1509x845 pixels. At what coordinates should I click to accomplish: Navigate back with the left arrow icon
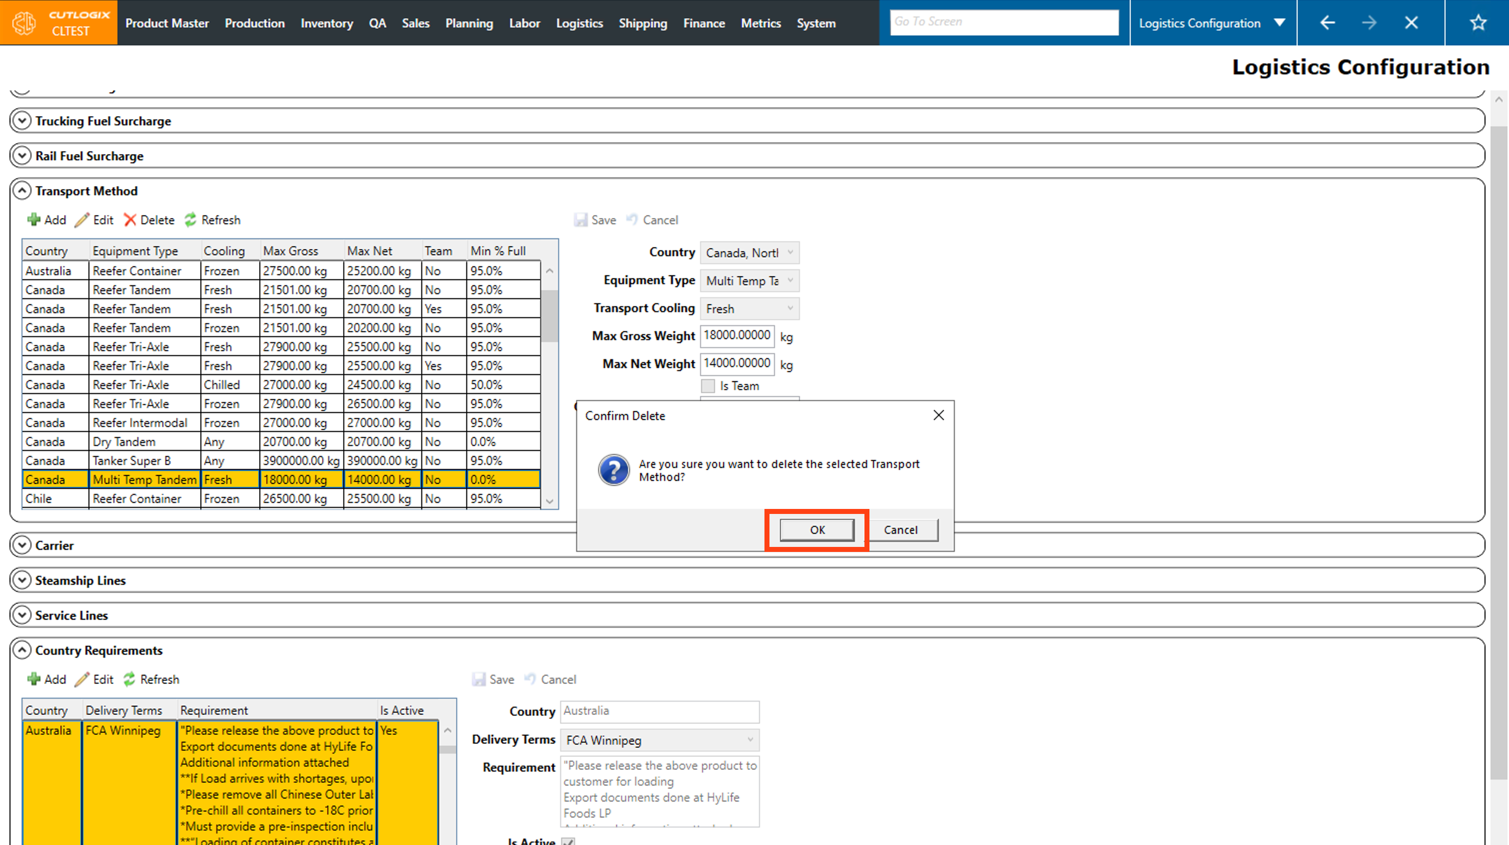point(1327,22)
